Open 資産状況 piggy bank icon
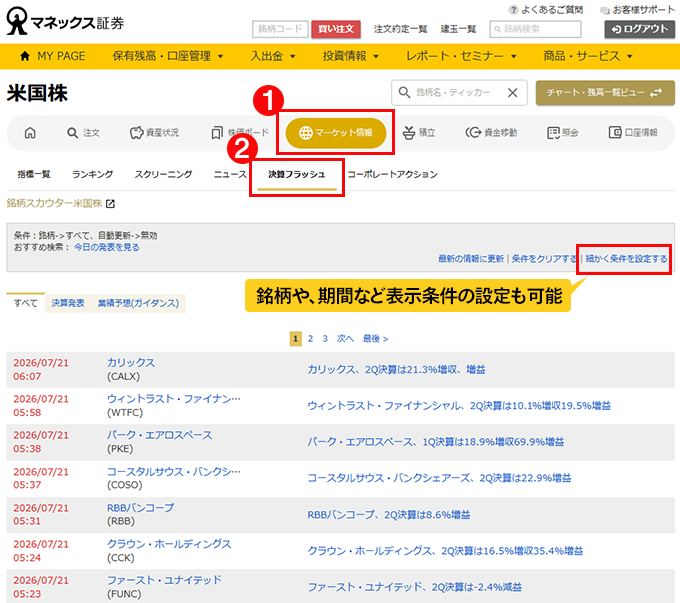 tap(154, 133)
